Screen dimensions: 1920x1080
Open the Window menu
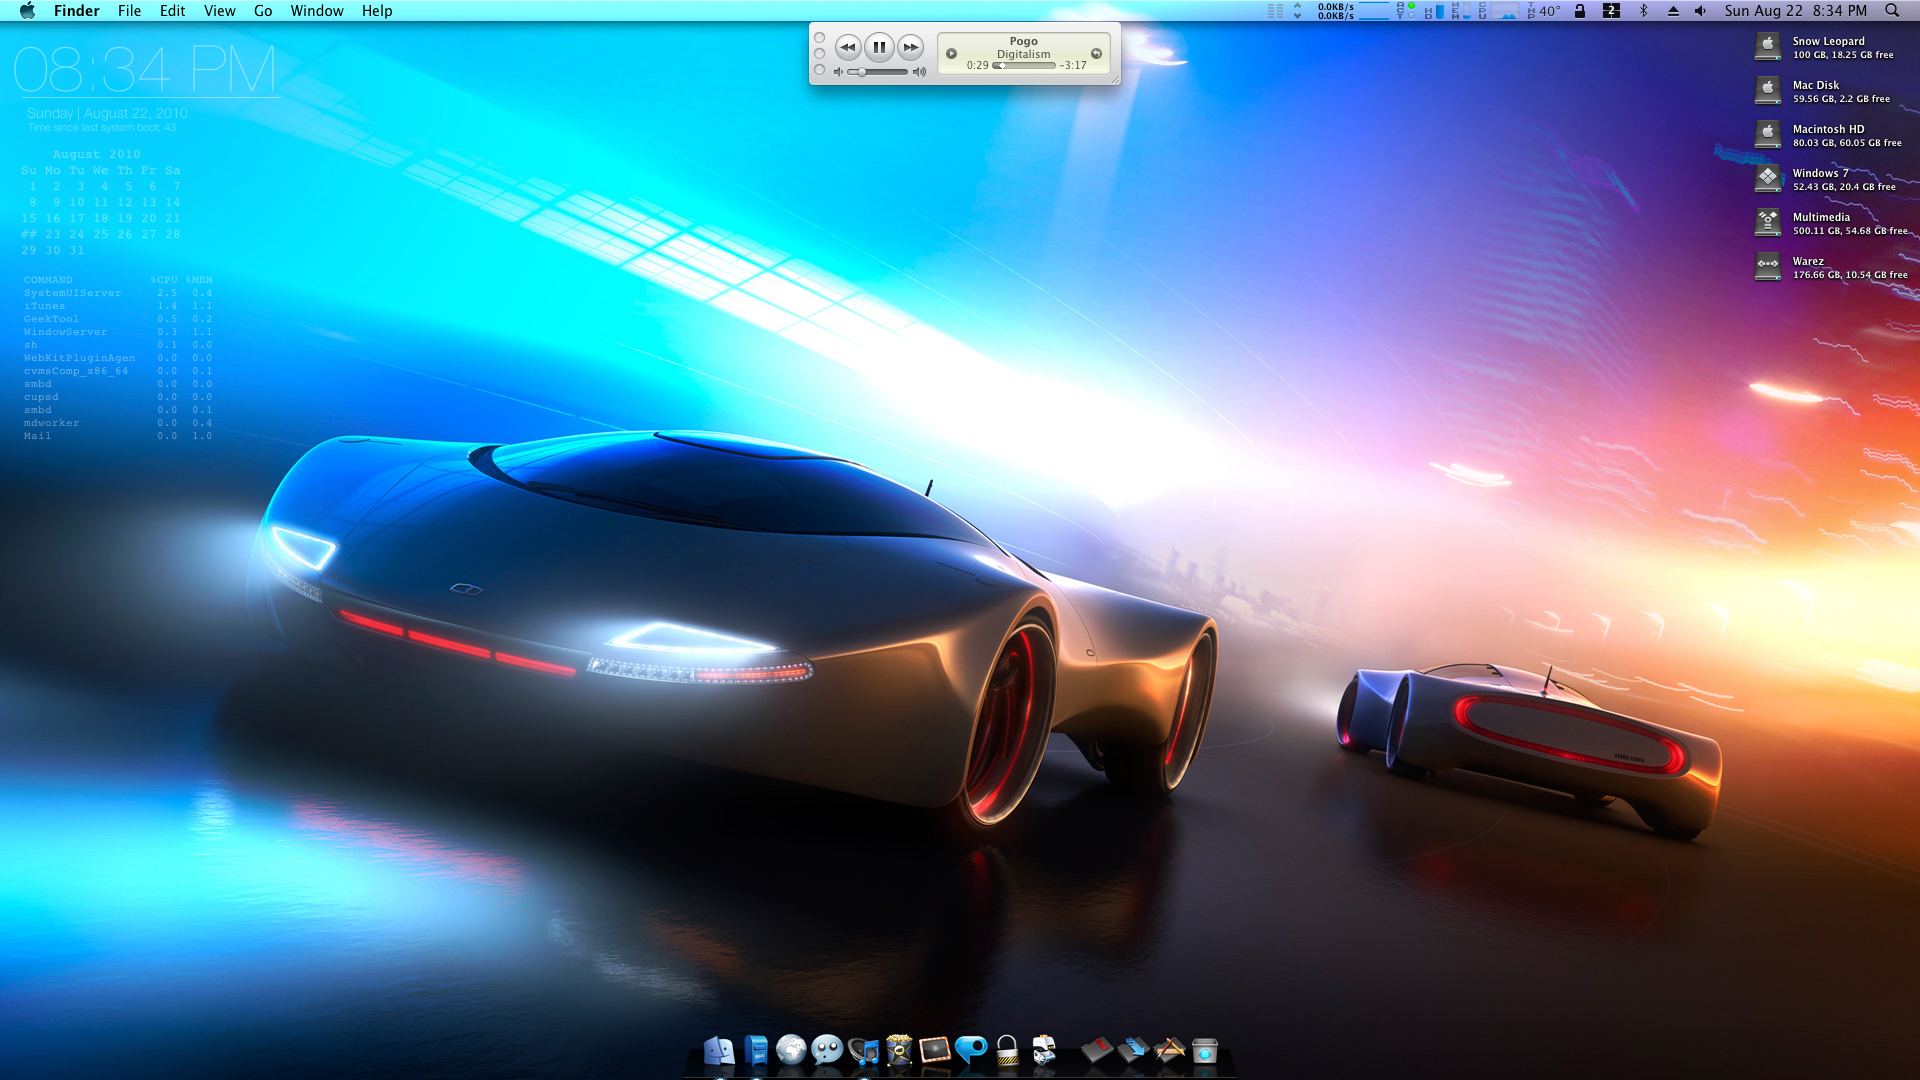click(x=317, y=11)
